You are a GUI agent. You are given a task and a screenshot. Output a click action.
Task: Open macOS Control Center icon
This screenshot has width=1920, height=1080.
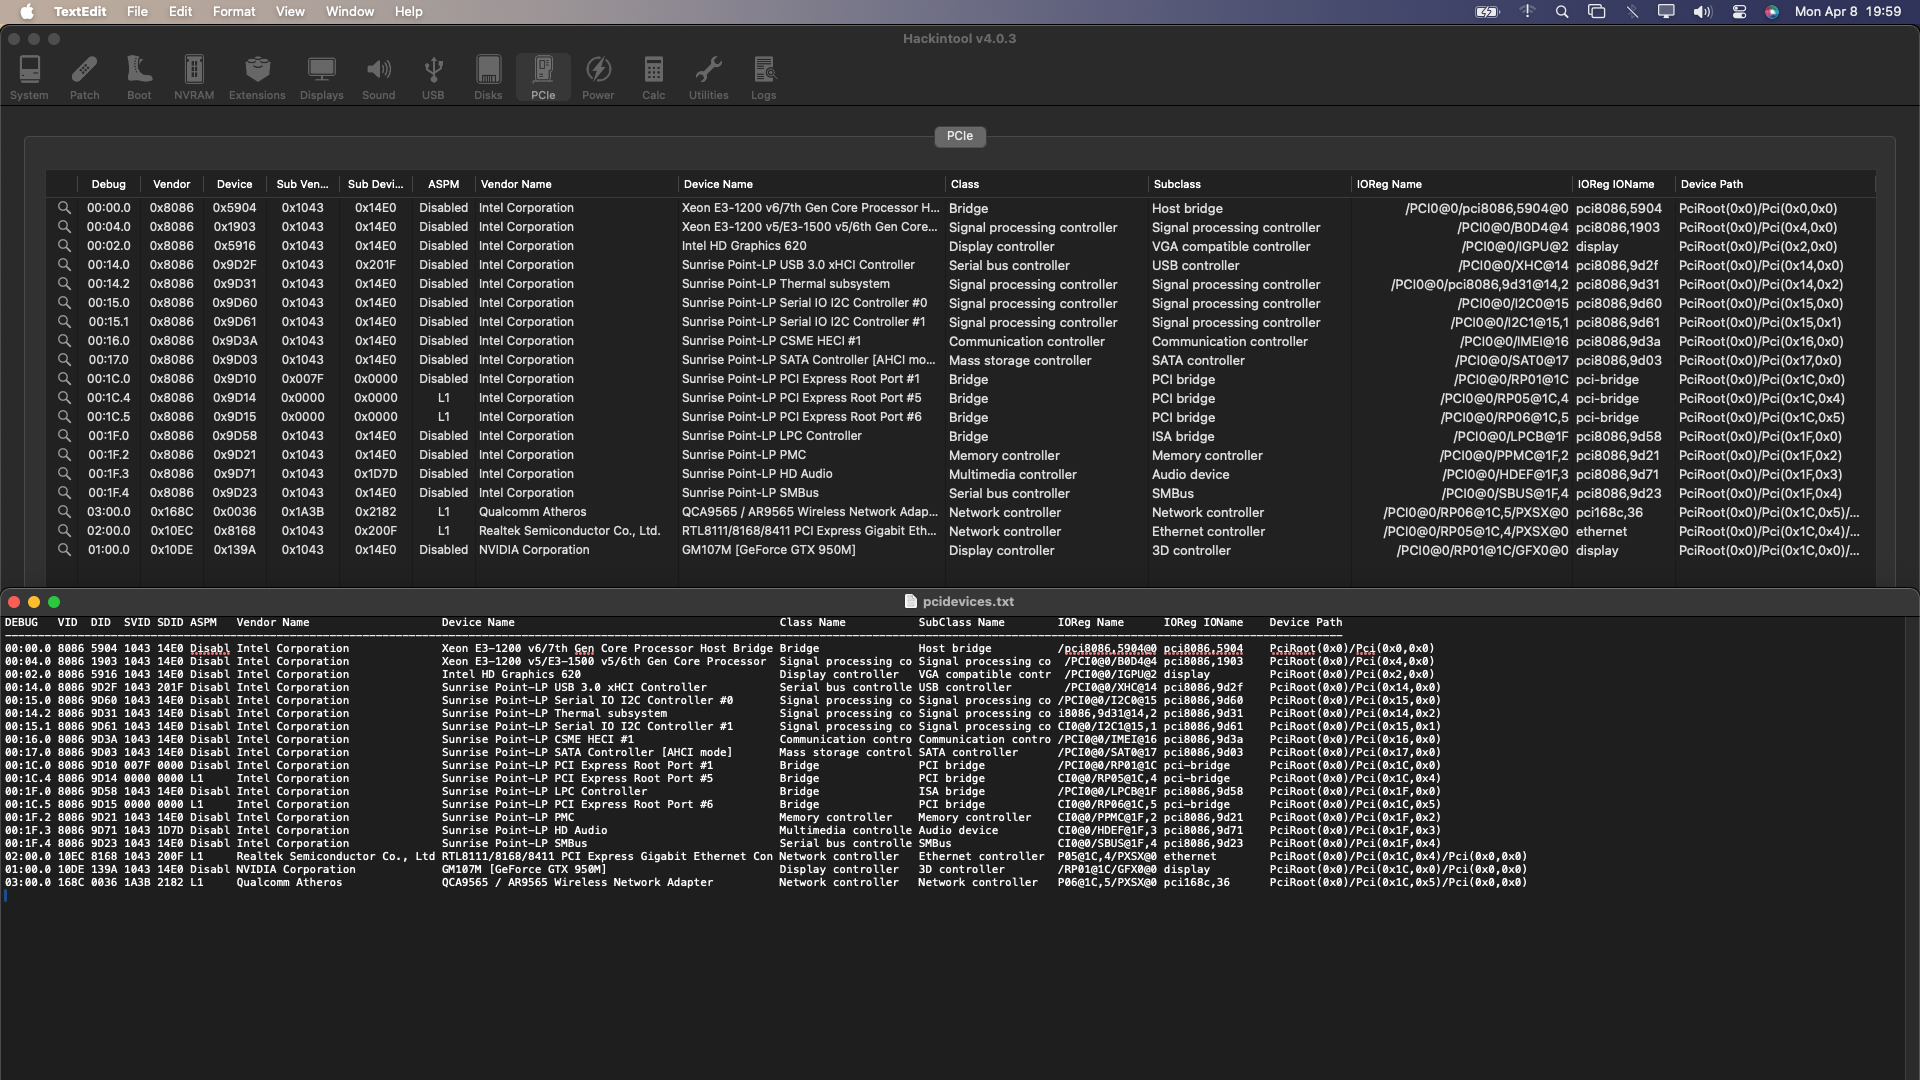tap(1739, 12)
